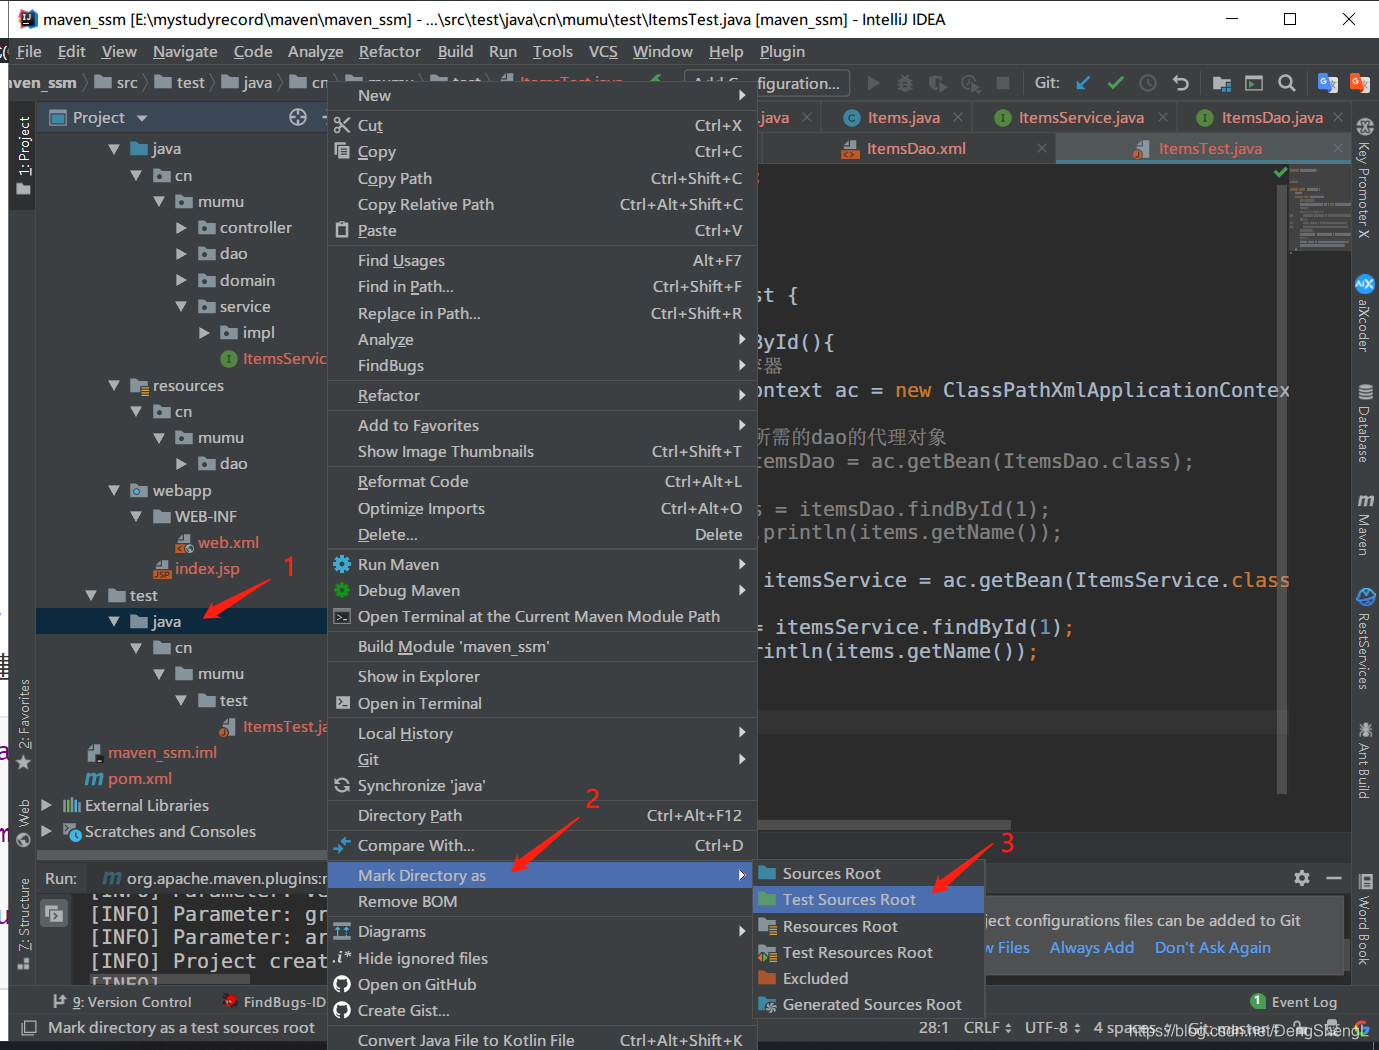Click the Git Update Project arrow icon
Screen dimensions: 1379x1050
pos(1083,83)
